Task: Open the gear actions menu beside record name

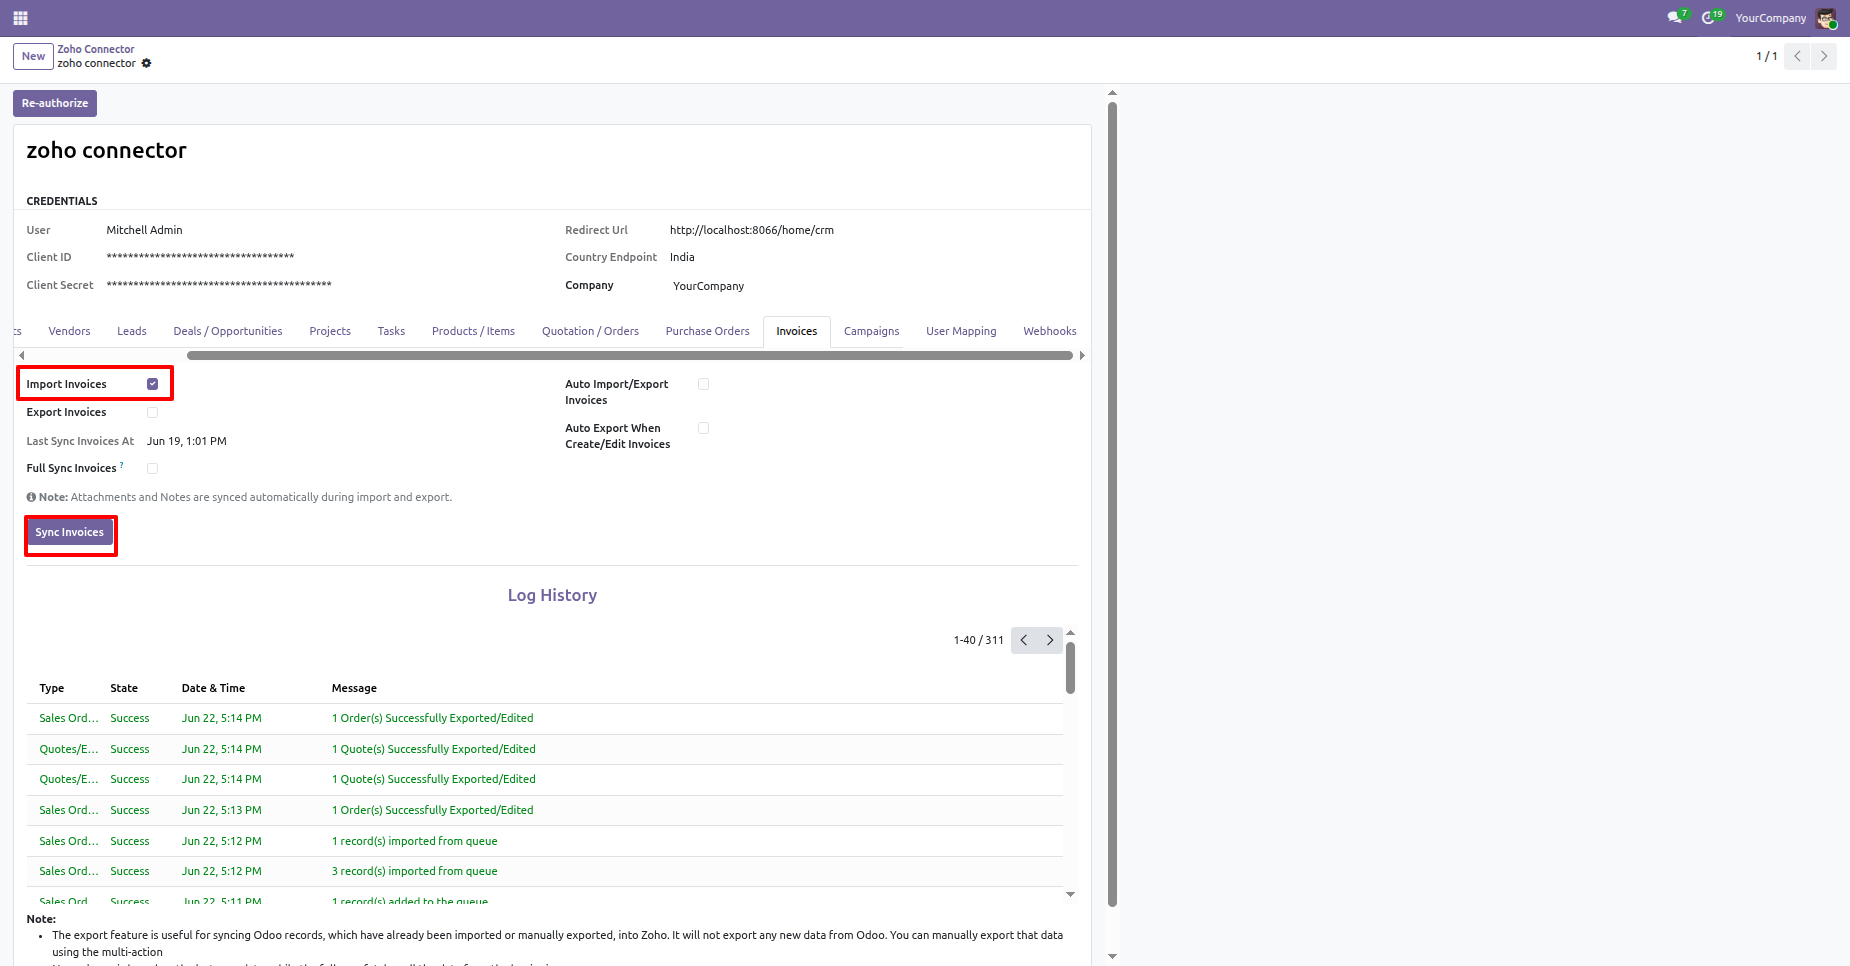Action: [146, 63]
